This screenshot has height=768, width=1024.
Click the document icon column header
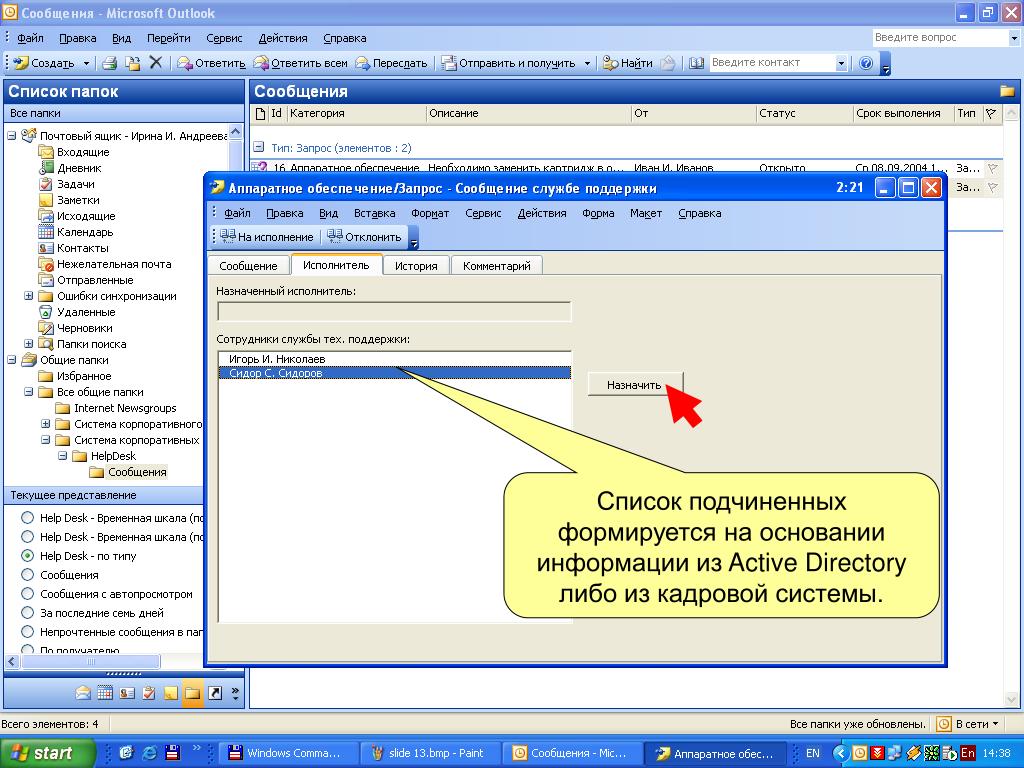pyautogui.click(x=261, y=114)
